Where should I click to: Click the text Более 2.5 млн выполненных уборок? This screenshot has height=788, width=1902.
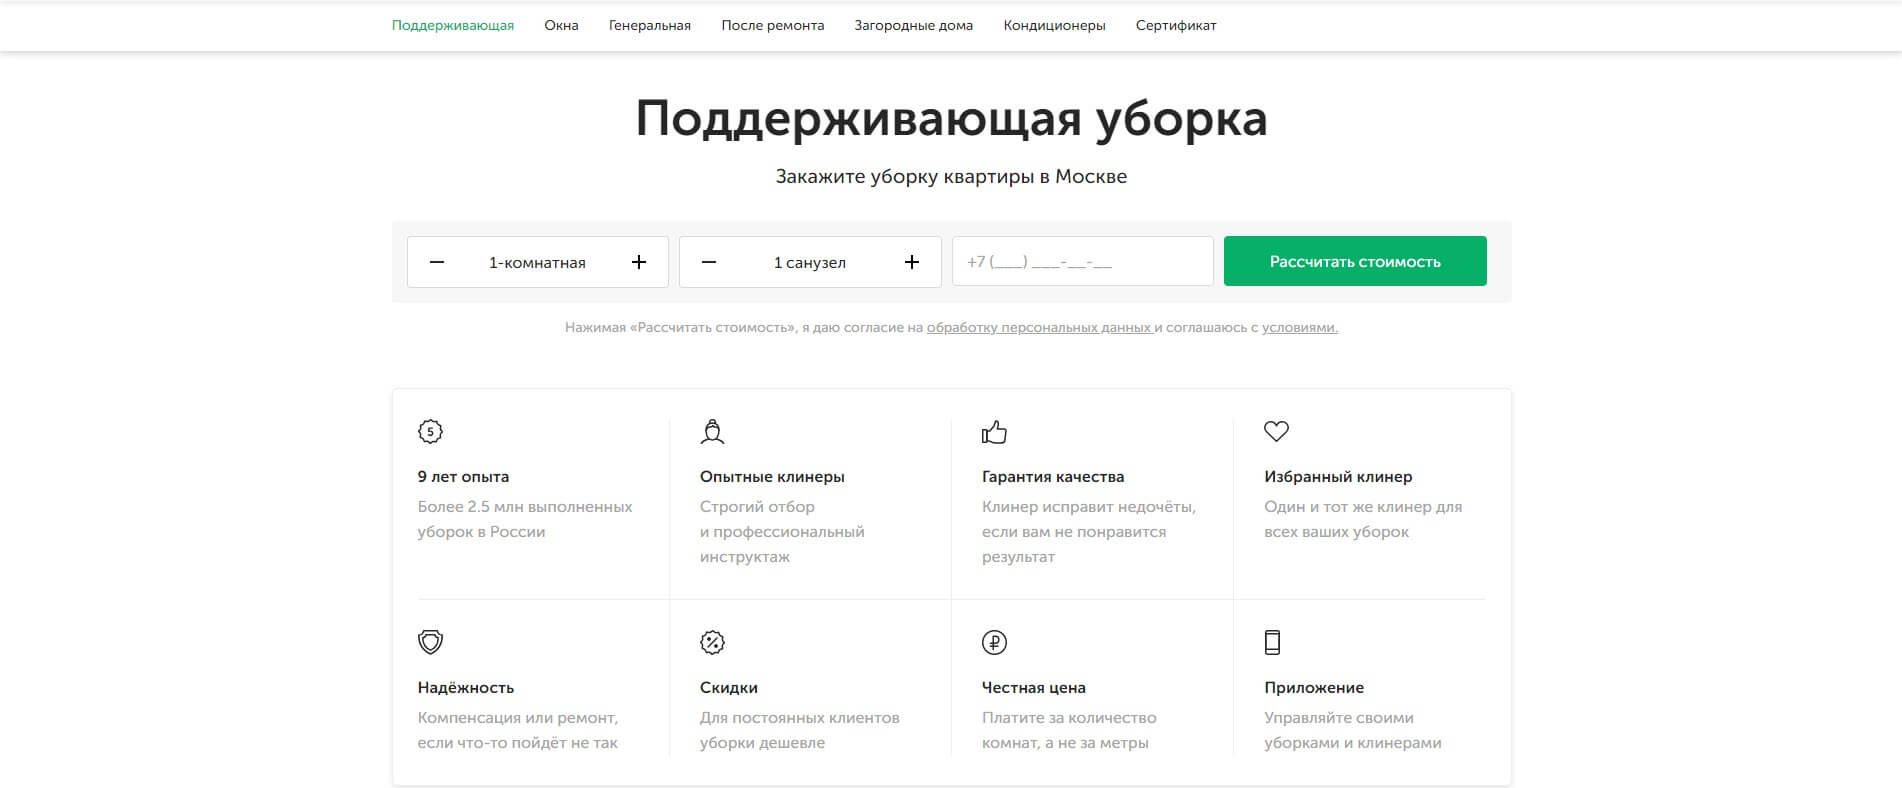525,519
